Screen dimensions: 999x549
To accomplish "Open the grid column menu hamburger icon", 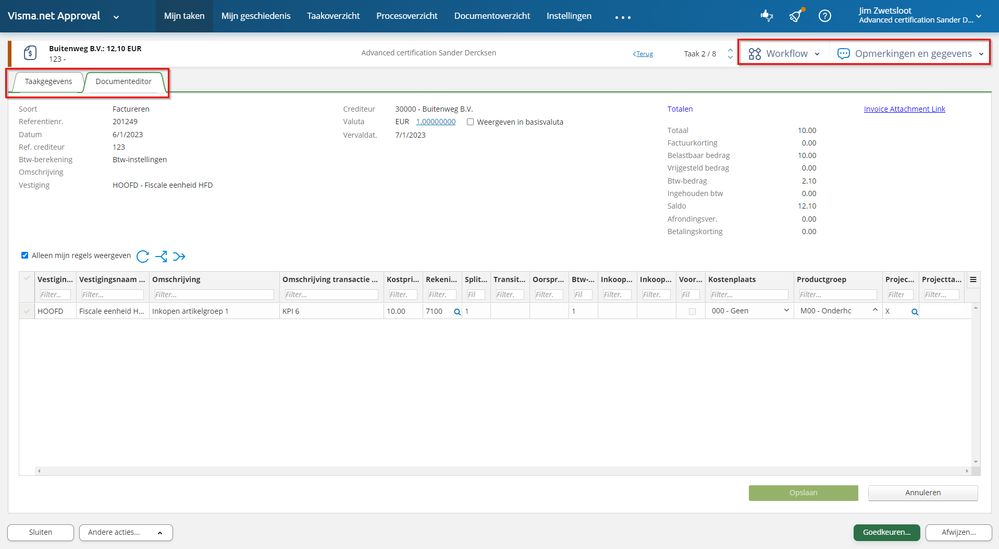I will (973, 279).
